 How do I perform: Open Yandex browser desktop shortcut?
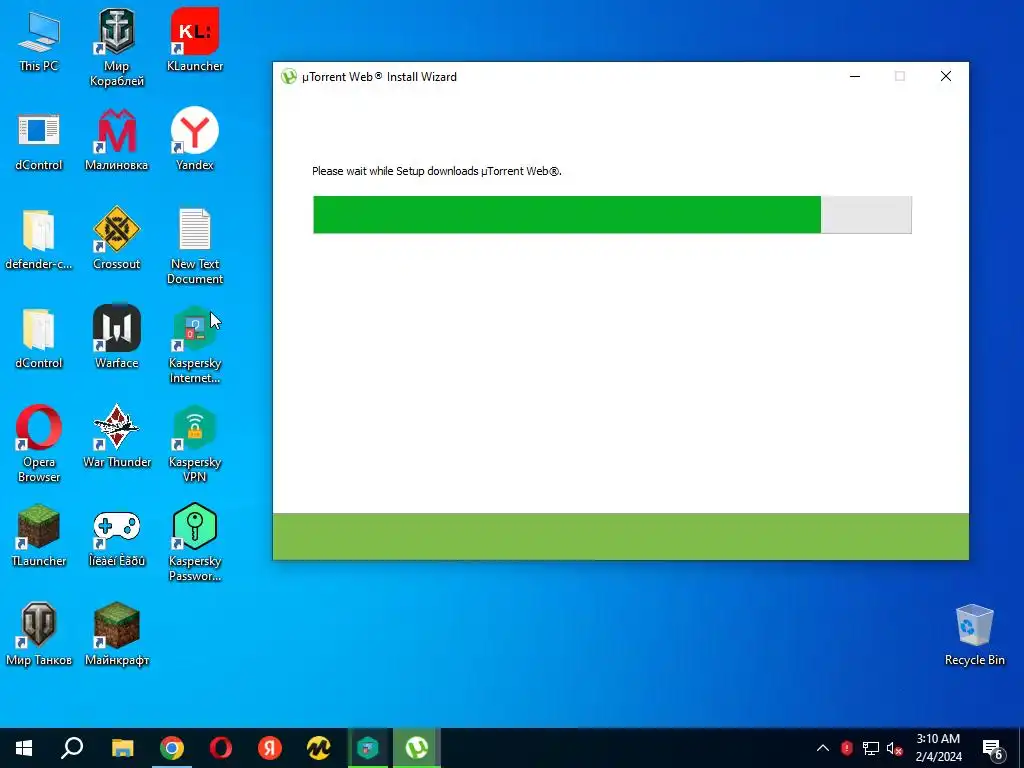195,138
